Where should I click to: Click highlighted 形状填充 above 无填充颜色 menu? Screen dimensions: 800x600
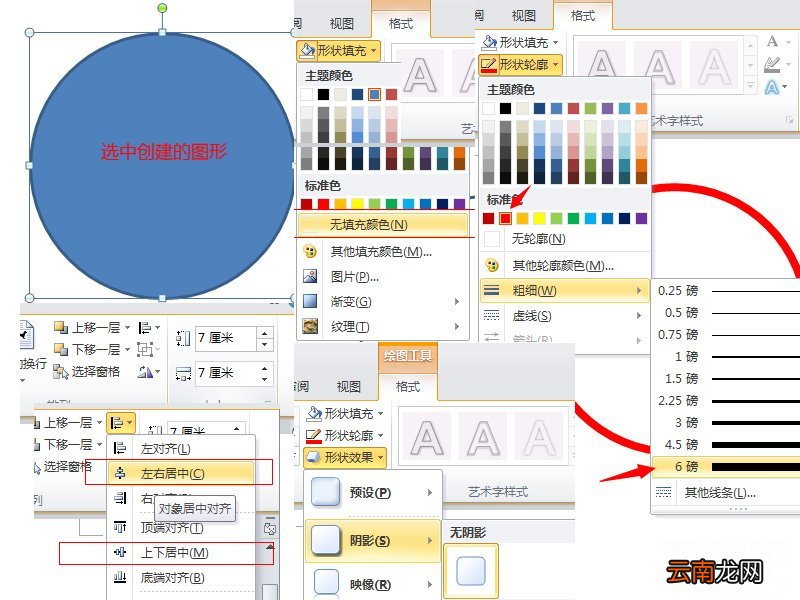point(338,51)
